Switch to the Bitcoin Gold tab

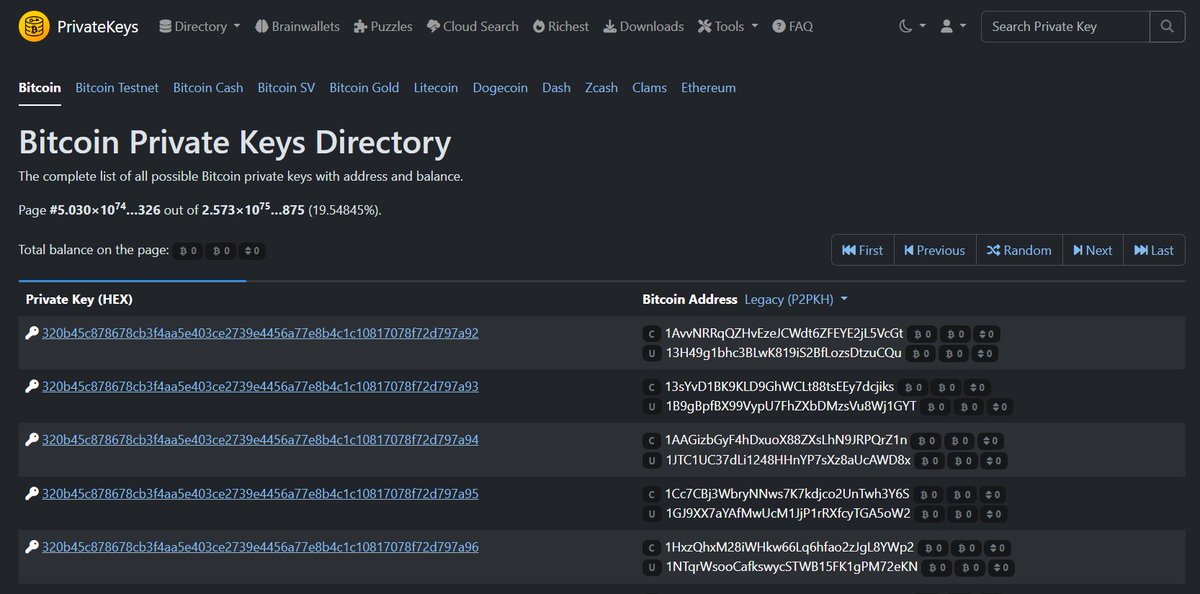point(364,88)
